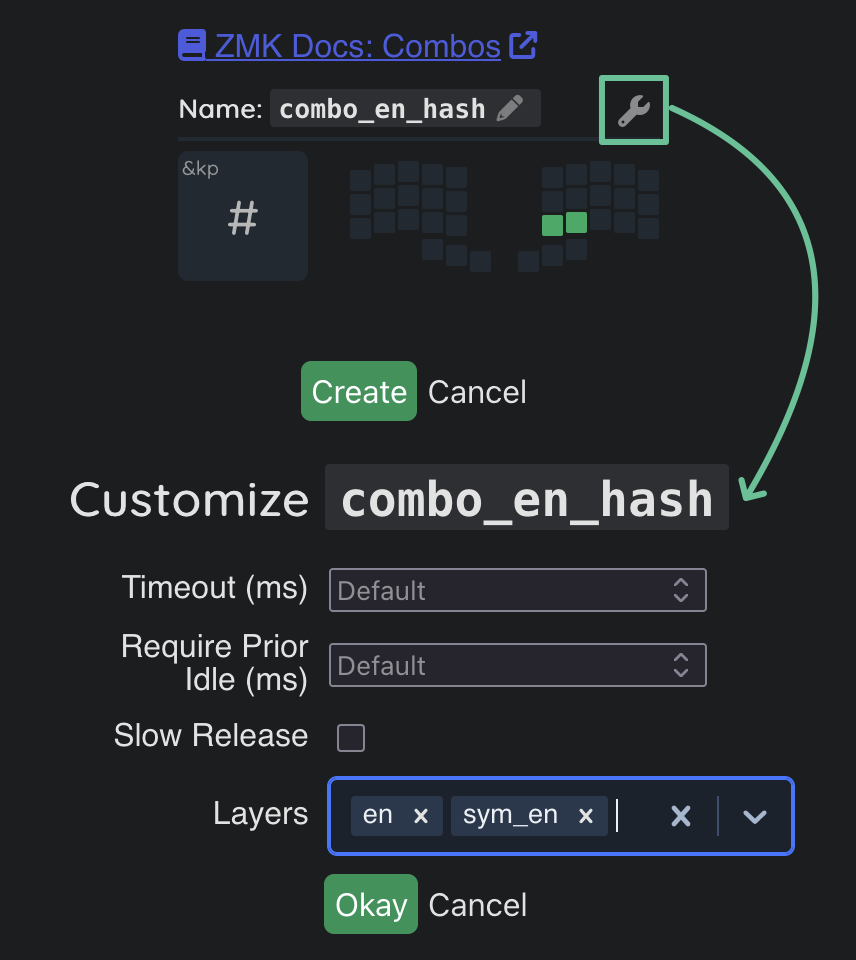Click the external link icon after Combos
The width and height of the screenshot is (856, 960).
click(523, 45)
